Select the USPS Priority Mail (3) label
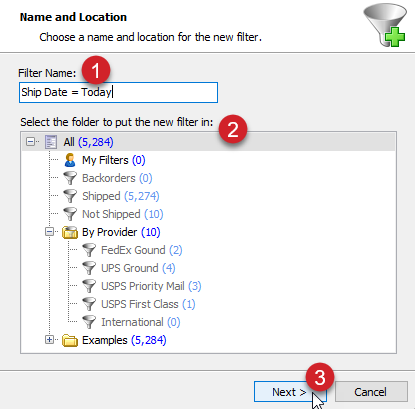The image size is (415, 409). [x=151, y=286]
